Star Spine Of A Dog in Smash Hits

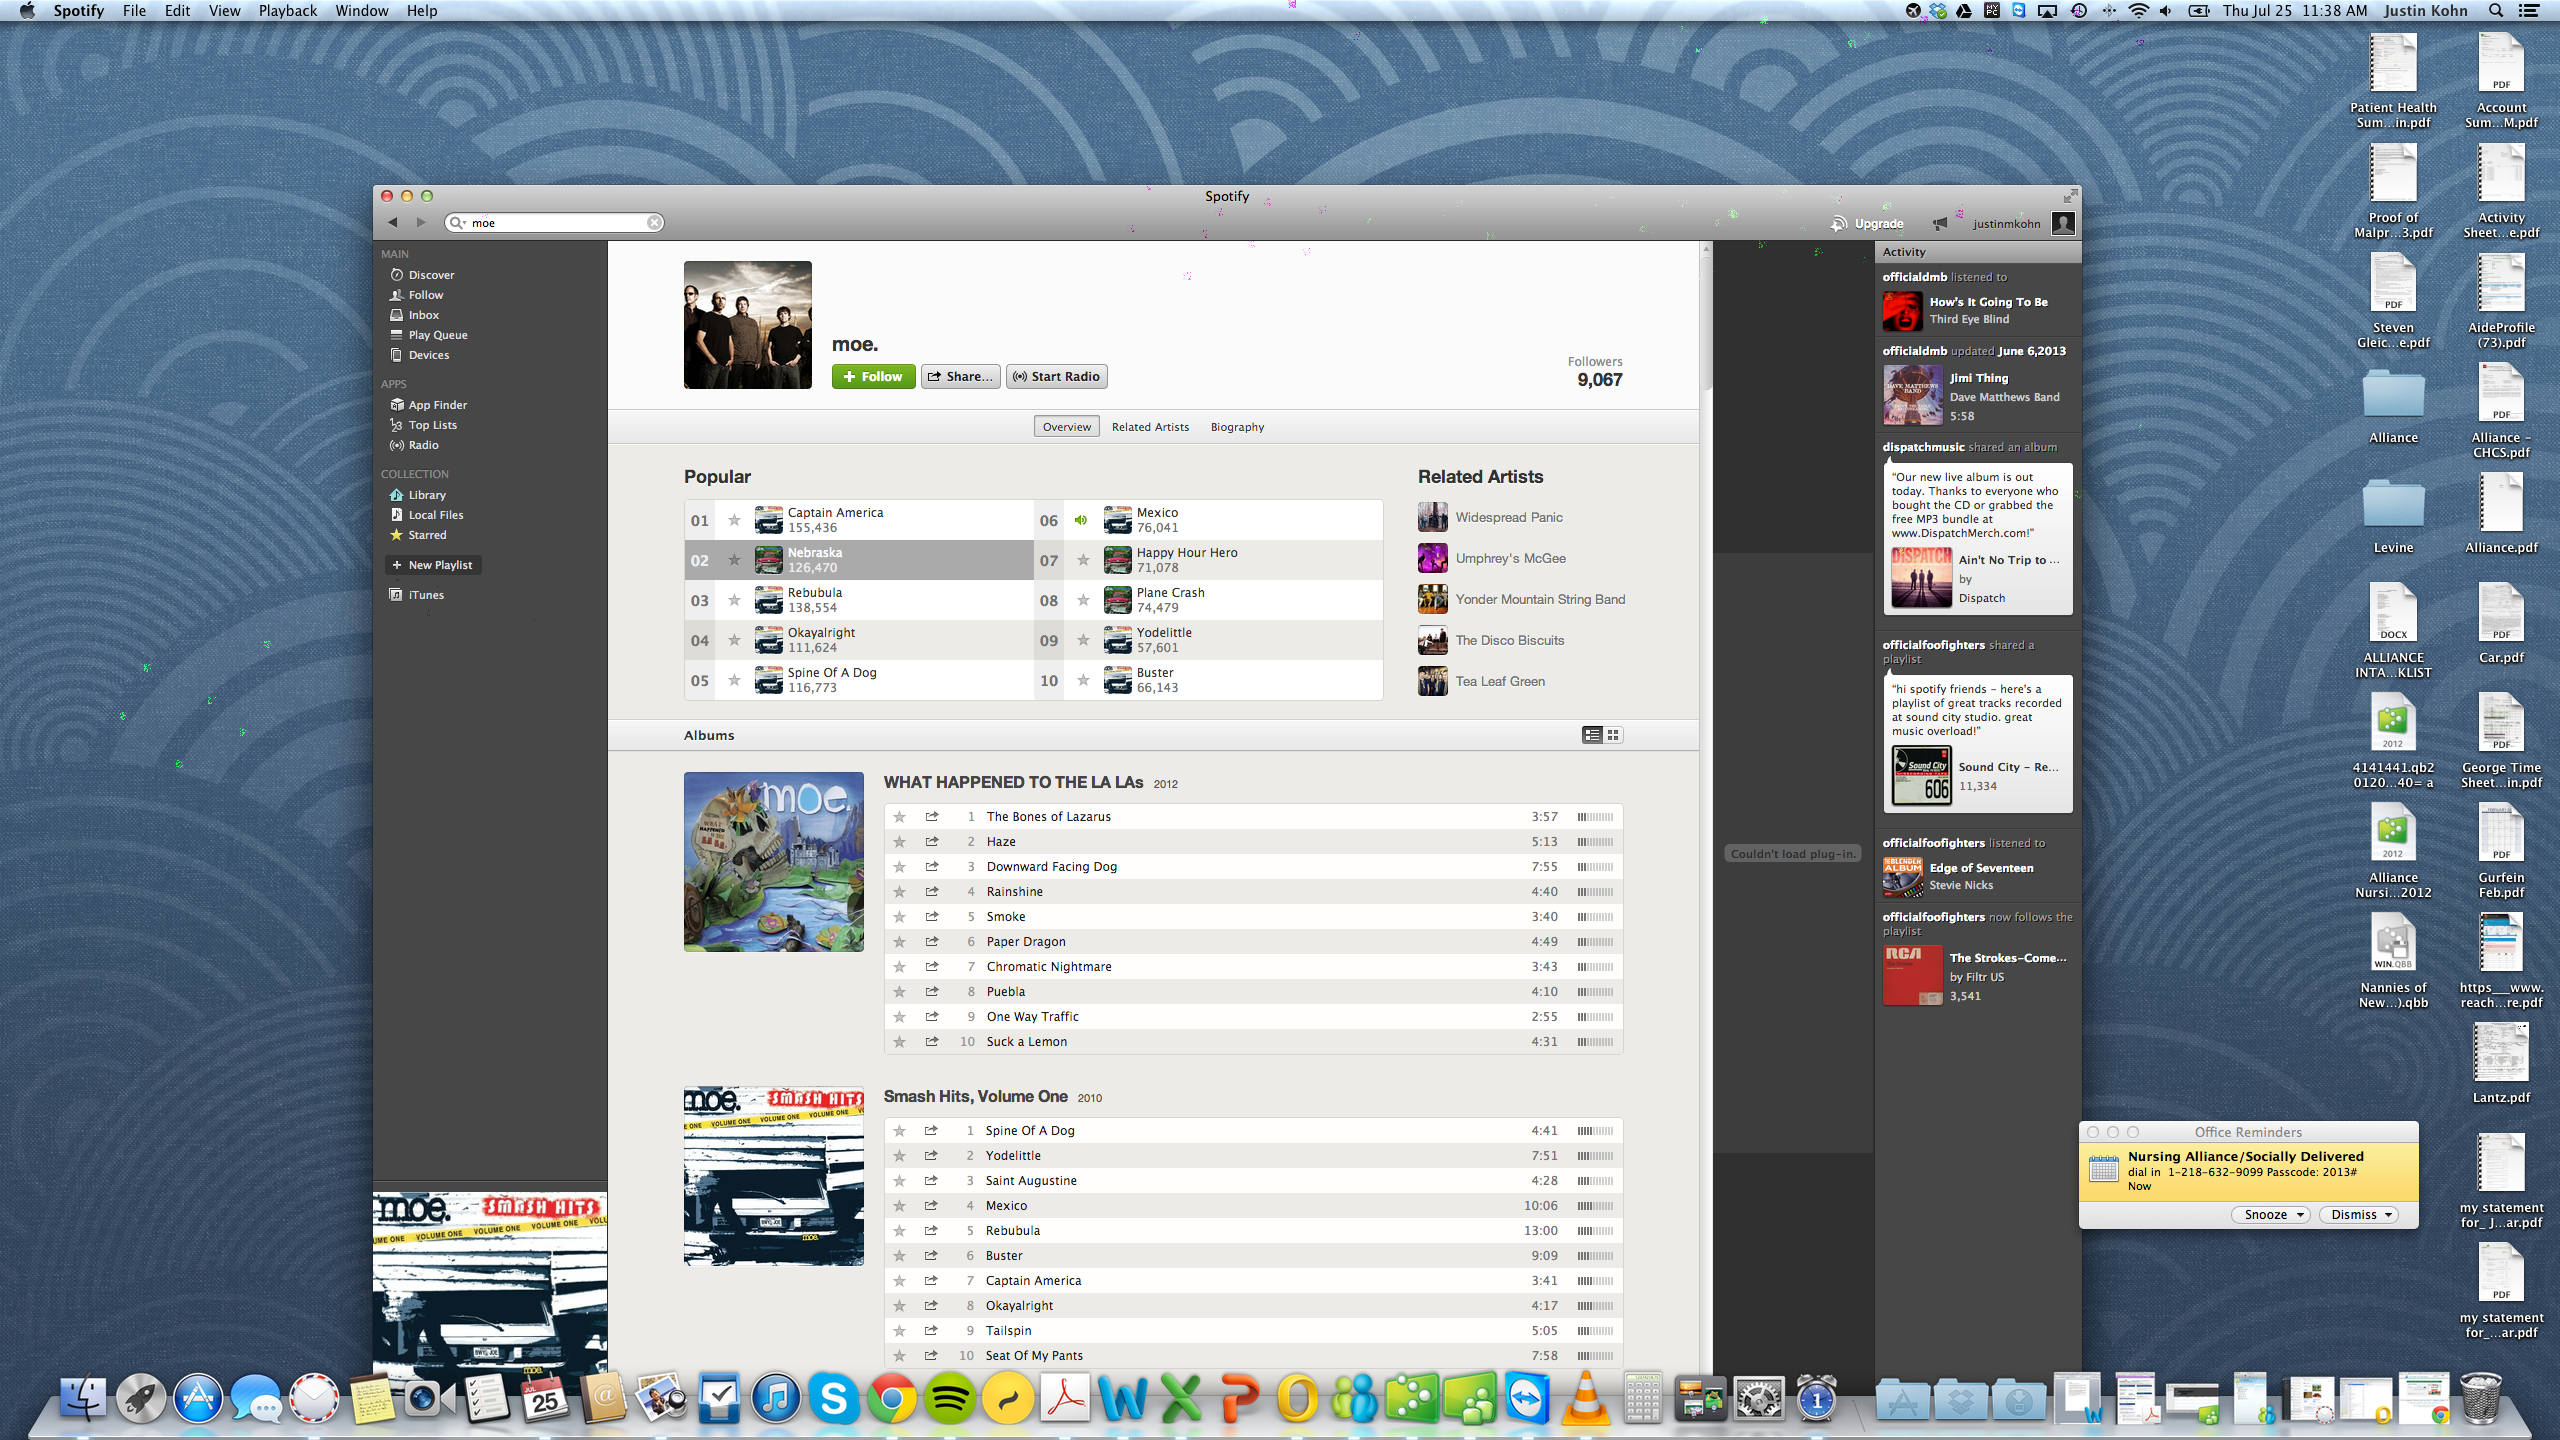(x=899, y=1131)
